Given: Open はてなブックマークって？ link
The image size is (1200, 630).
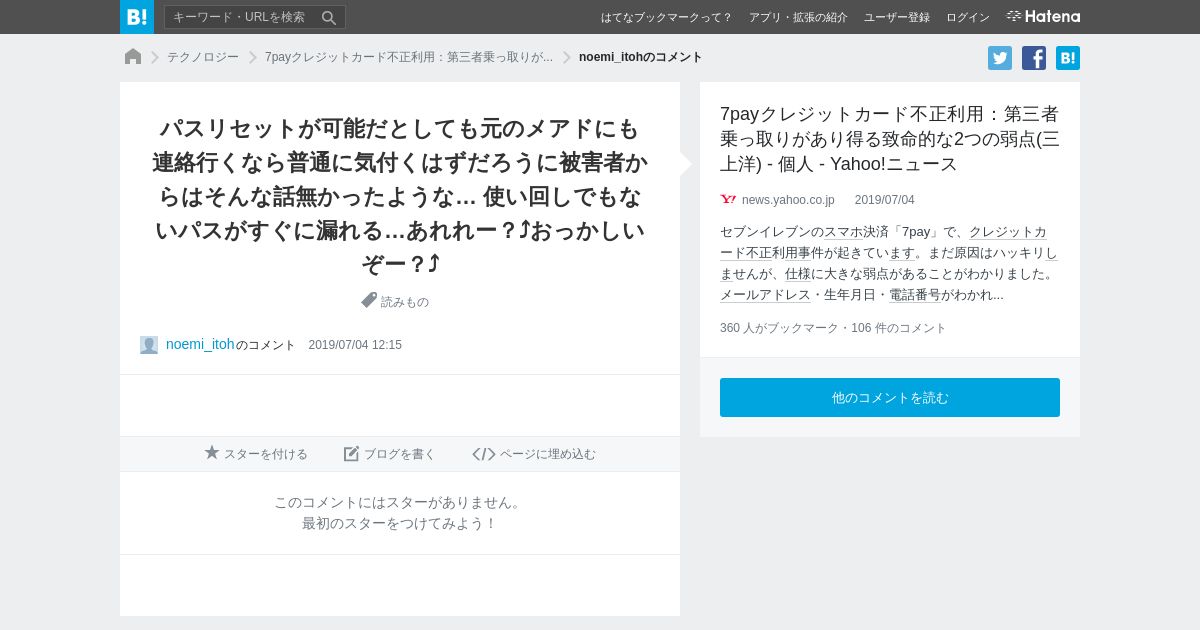Looking at the screenshot, I should [667, 18].
